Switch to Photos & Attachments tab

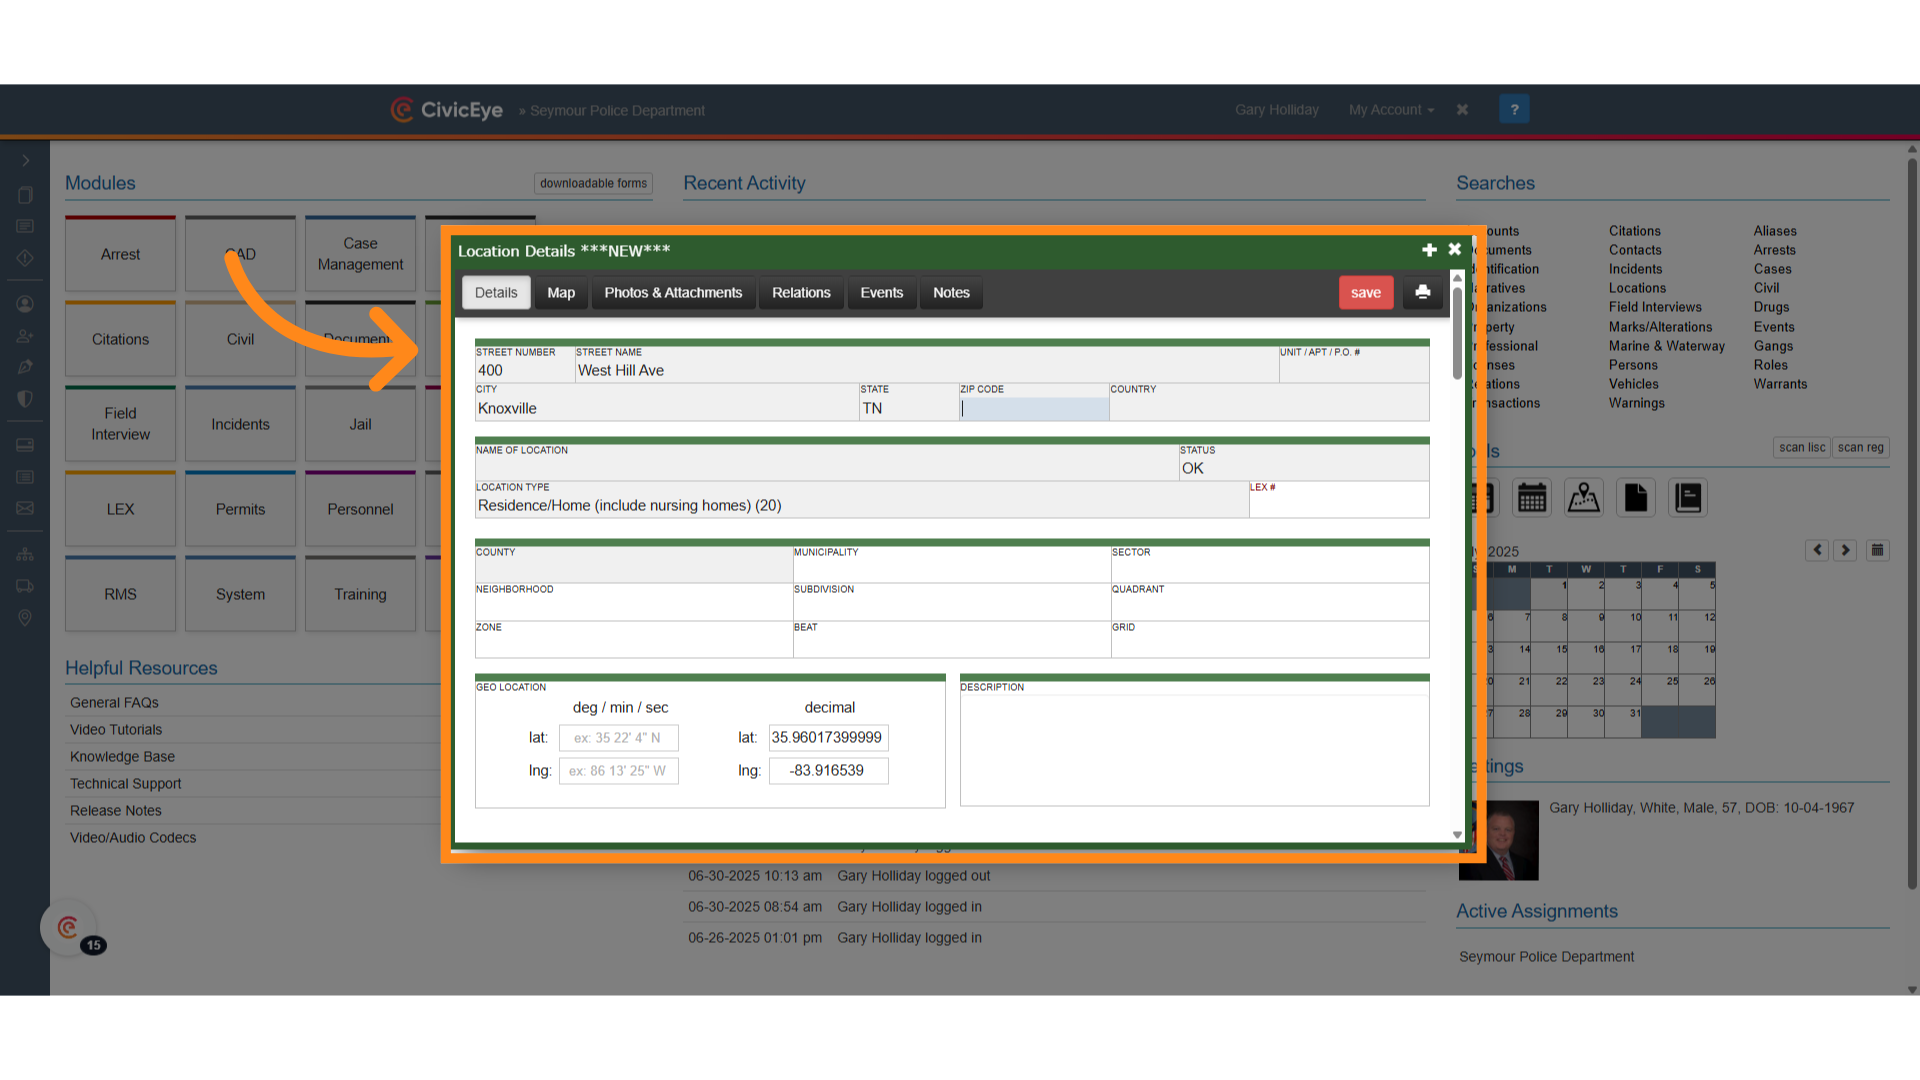tap(673, 292)
